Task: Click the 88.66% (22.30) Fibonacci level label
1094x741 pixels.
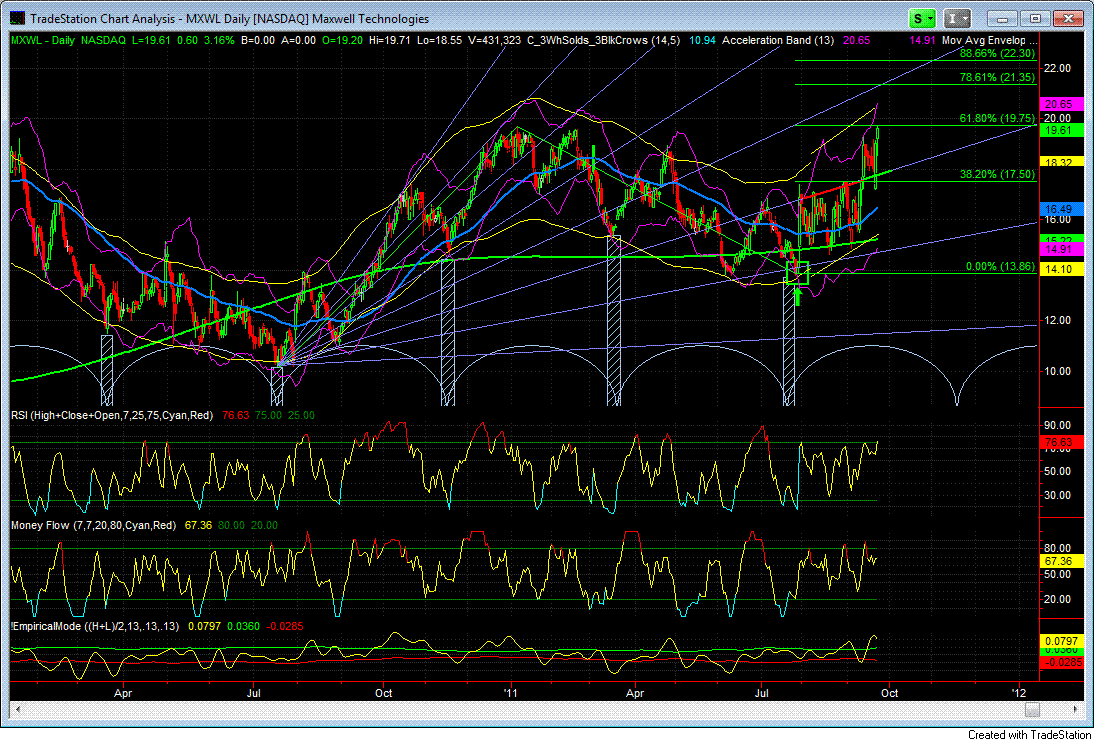Action: tap(996, 53)
